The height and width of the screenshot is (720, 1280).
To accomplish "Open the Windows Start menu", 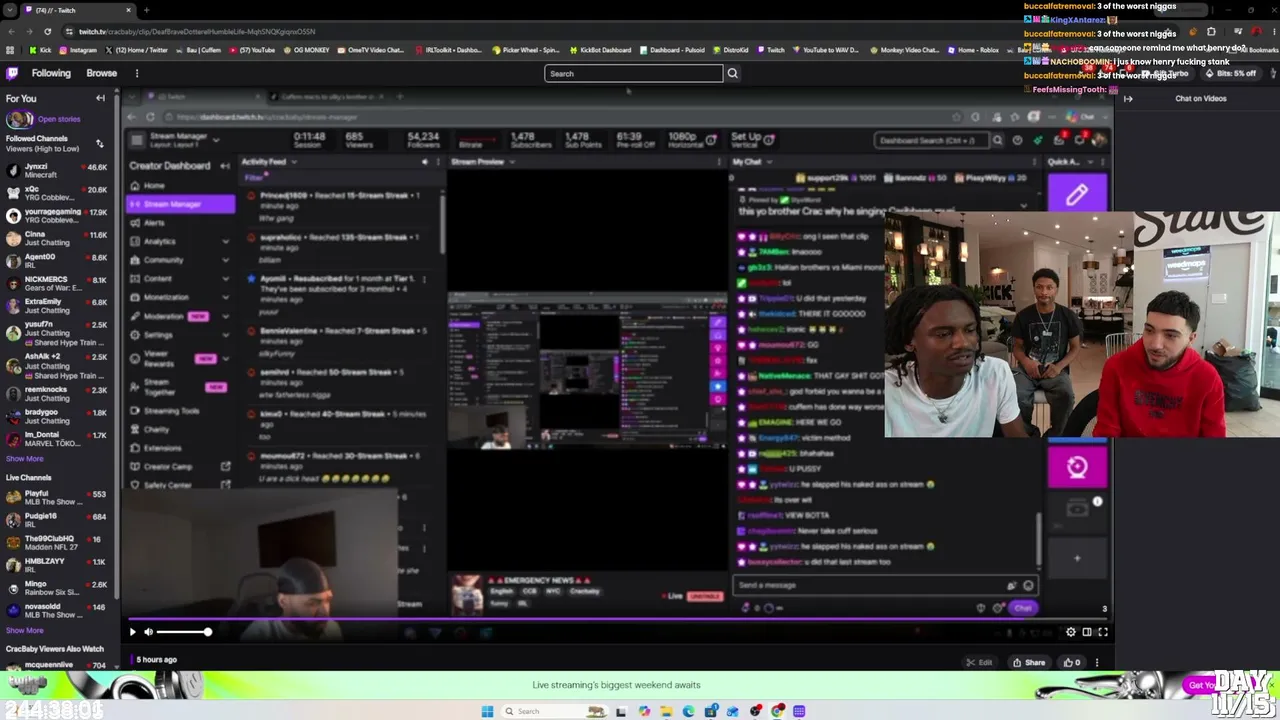I will [487, 711].
